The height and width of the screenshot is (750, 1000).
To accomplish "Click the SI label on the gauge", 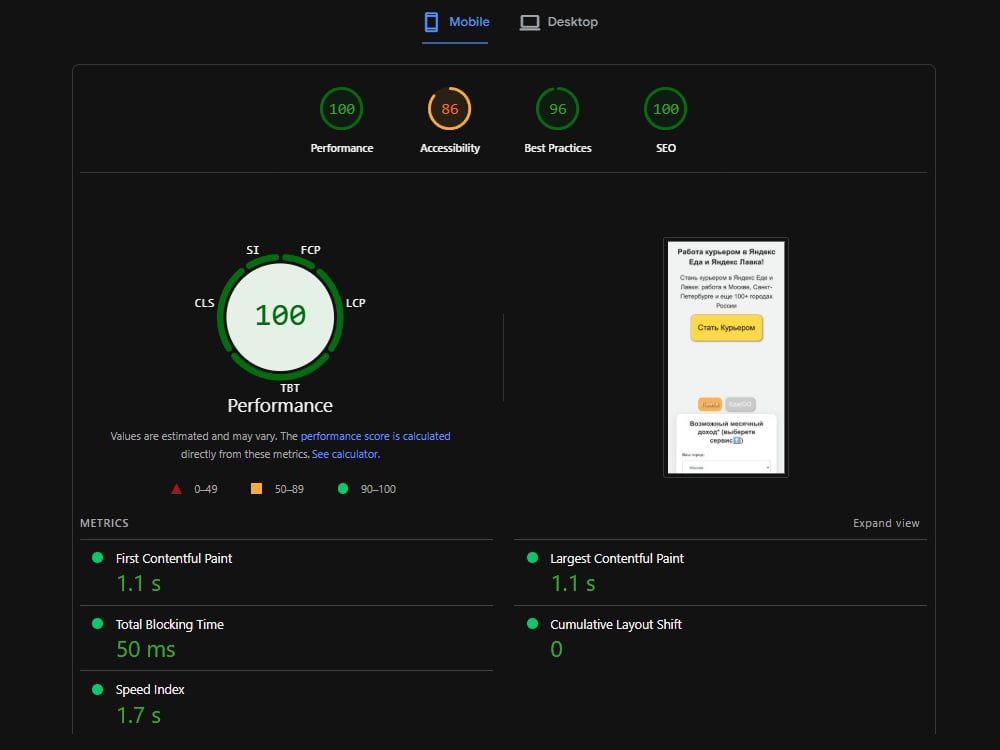I will click(253, 250).
